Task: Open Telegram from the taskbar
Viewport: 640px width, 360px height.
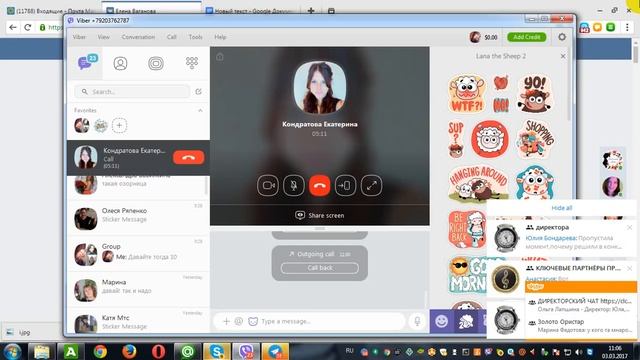Action: 275,351
